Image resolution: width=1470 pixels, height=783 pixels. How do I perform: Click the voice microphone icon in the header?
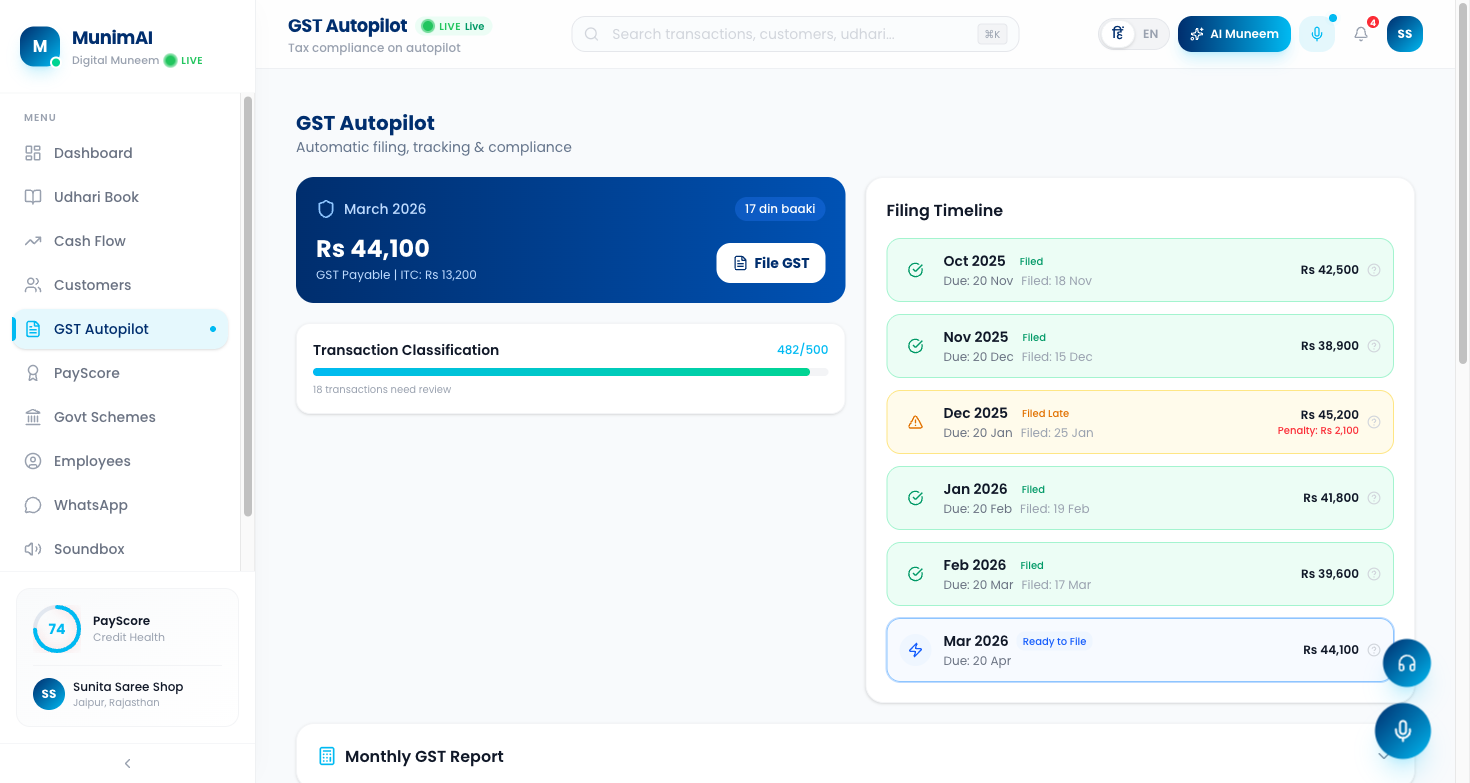(x=1316, y=33)
